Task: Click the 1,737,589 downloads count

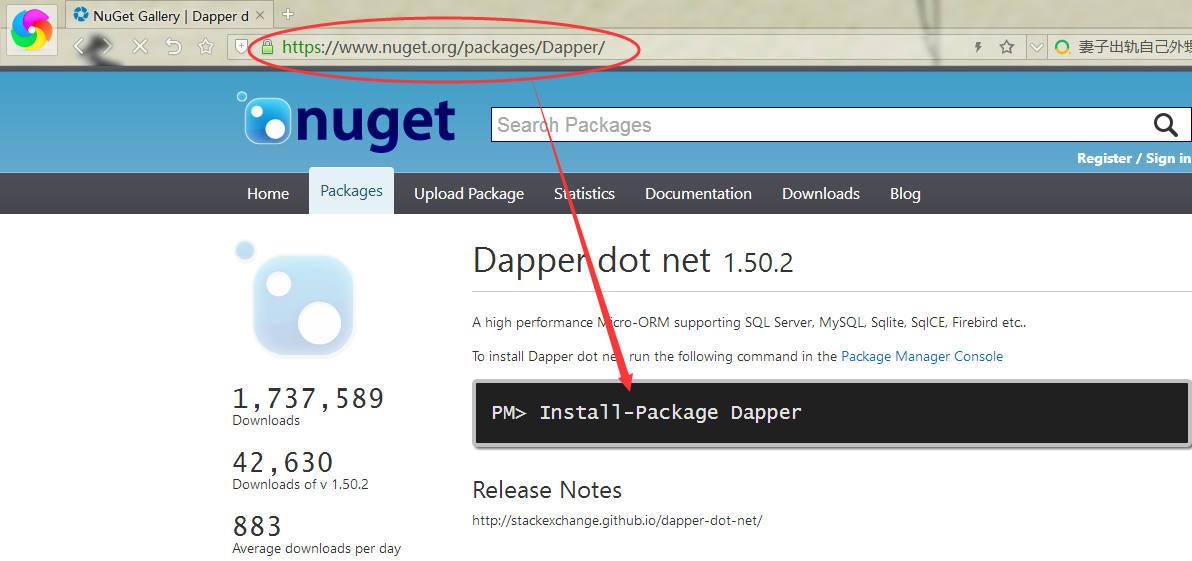Action: pyautogui.click(x=308, y=398)
